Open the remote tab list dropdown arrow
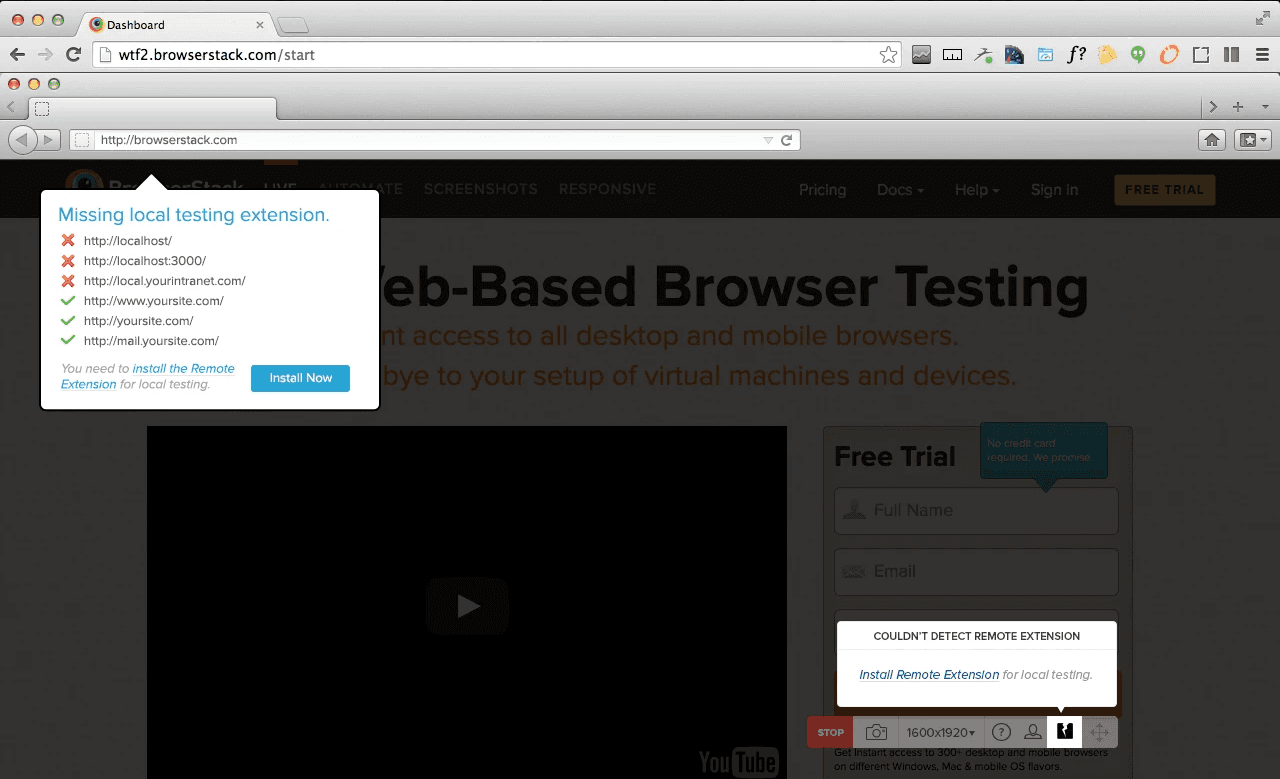Viewport: 1280px width, 779px height. tap(1265, 107)
